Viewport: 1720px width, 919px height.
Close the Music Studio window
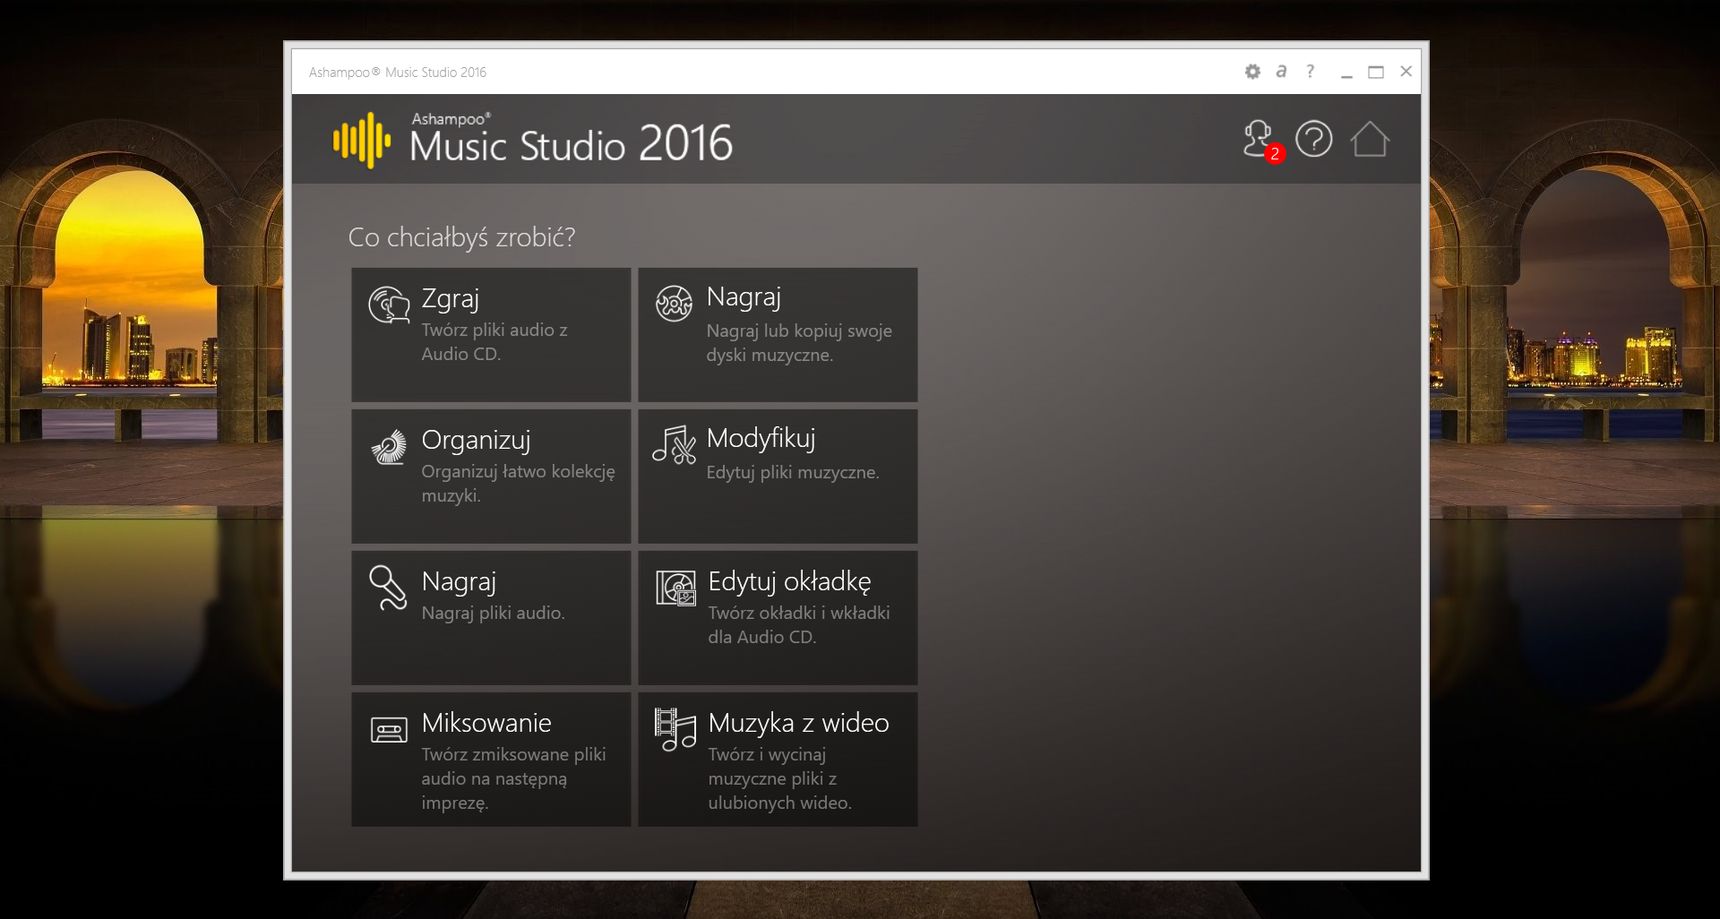click(1406, 71)
